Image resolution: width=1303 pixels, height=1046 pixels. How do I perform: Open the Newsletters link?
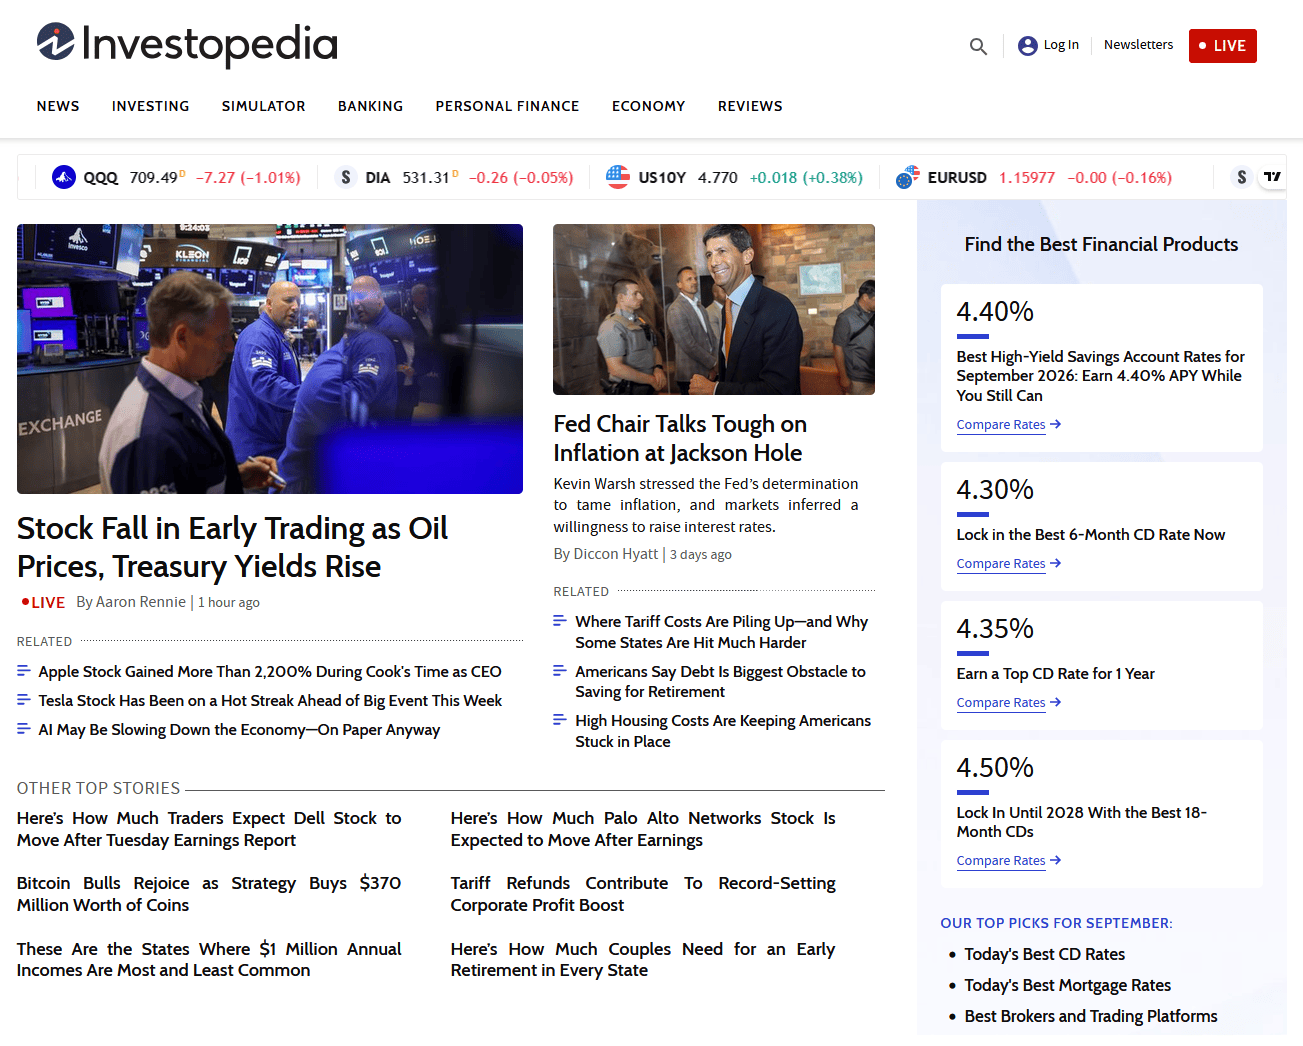(x=1138, y=45)
